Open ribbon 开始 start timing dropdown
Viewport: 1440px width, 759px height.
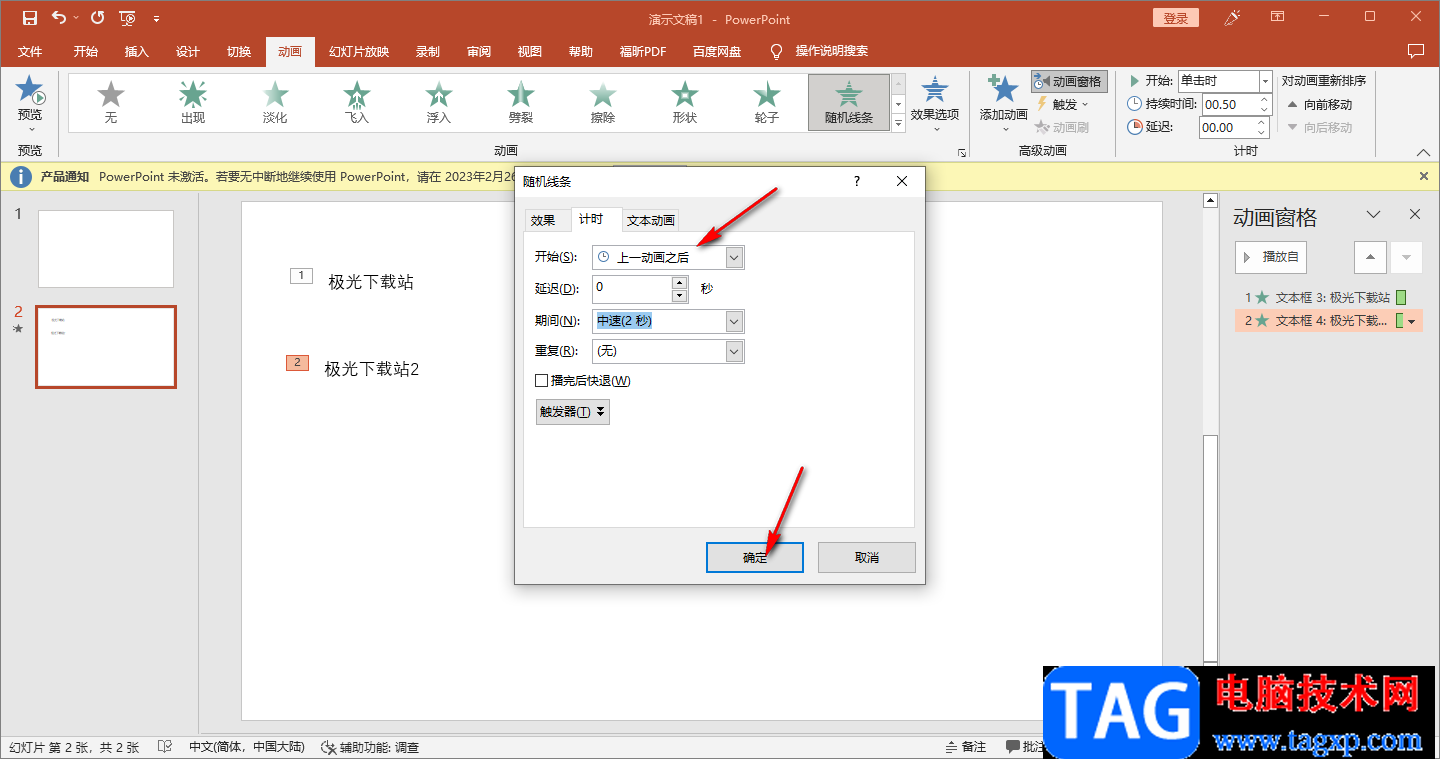(1265, 81)
